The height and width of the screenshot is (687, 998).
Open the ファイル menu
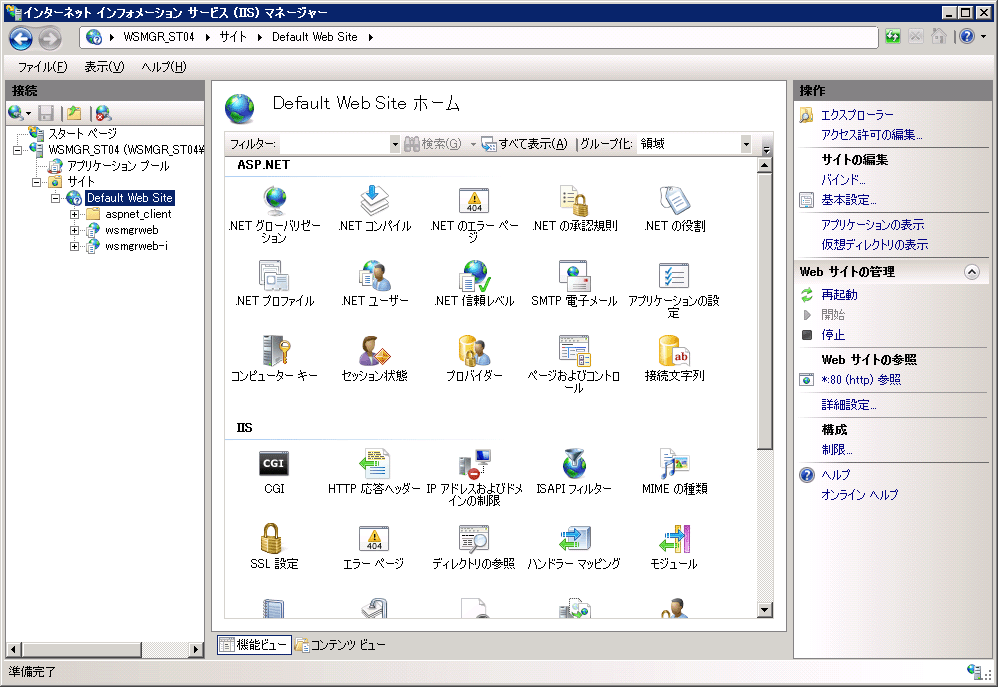42,67
